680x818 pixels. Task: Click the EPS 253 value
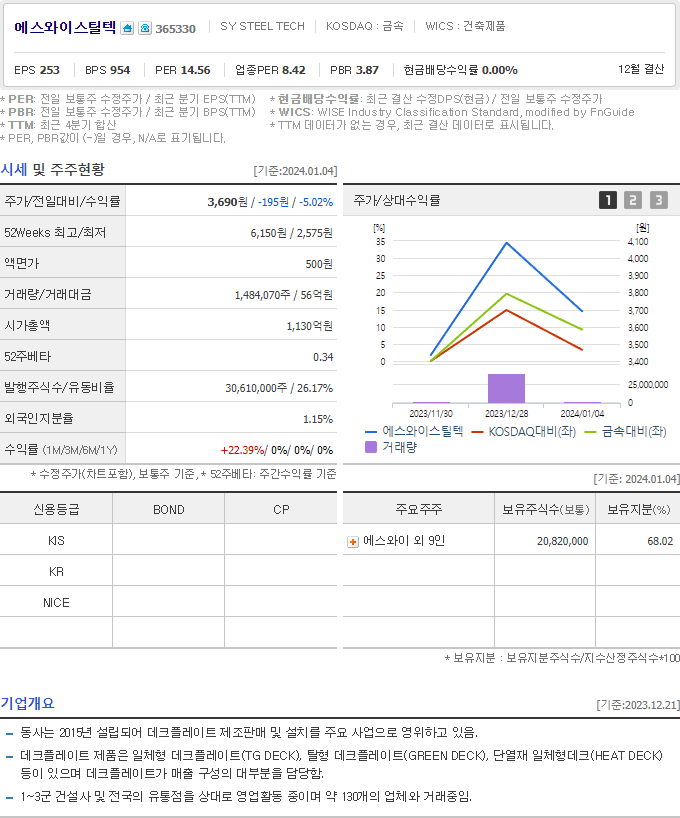37,70
